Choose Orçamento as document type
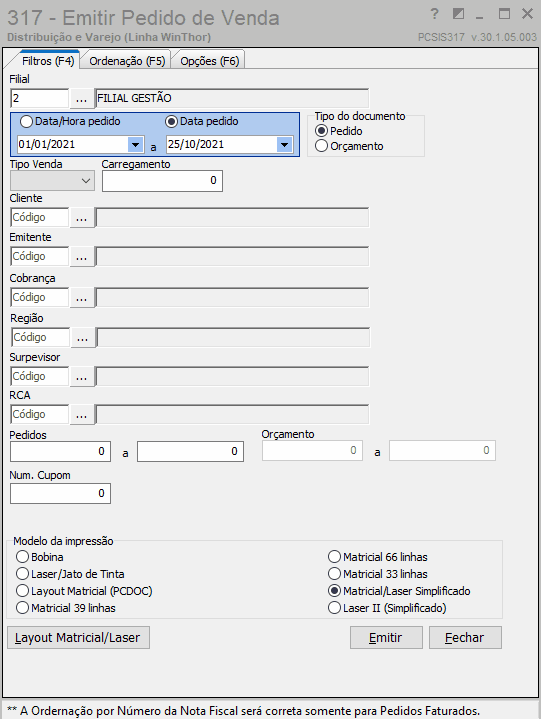The height and width of the screenshot is (719, 541). 321,146
